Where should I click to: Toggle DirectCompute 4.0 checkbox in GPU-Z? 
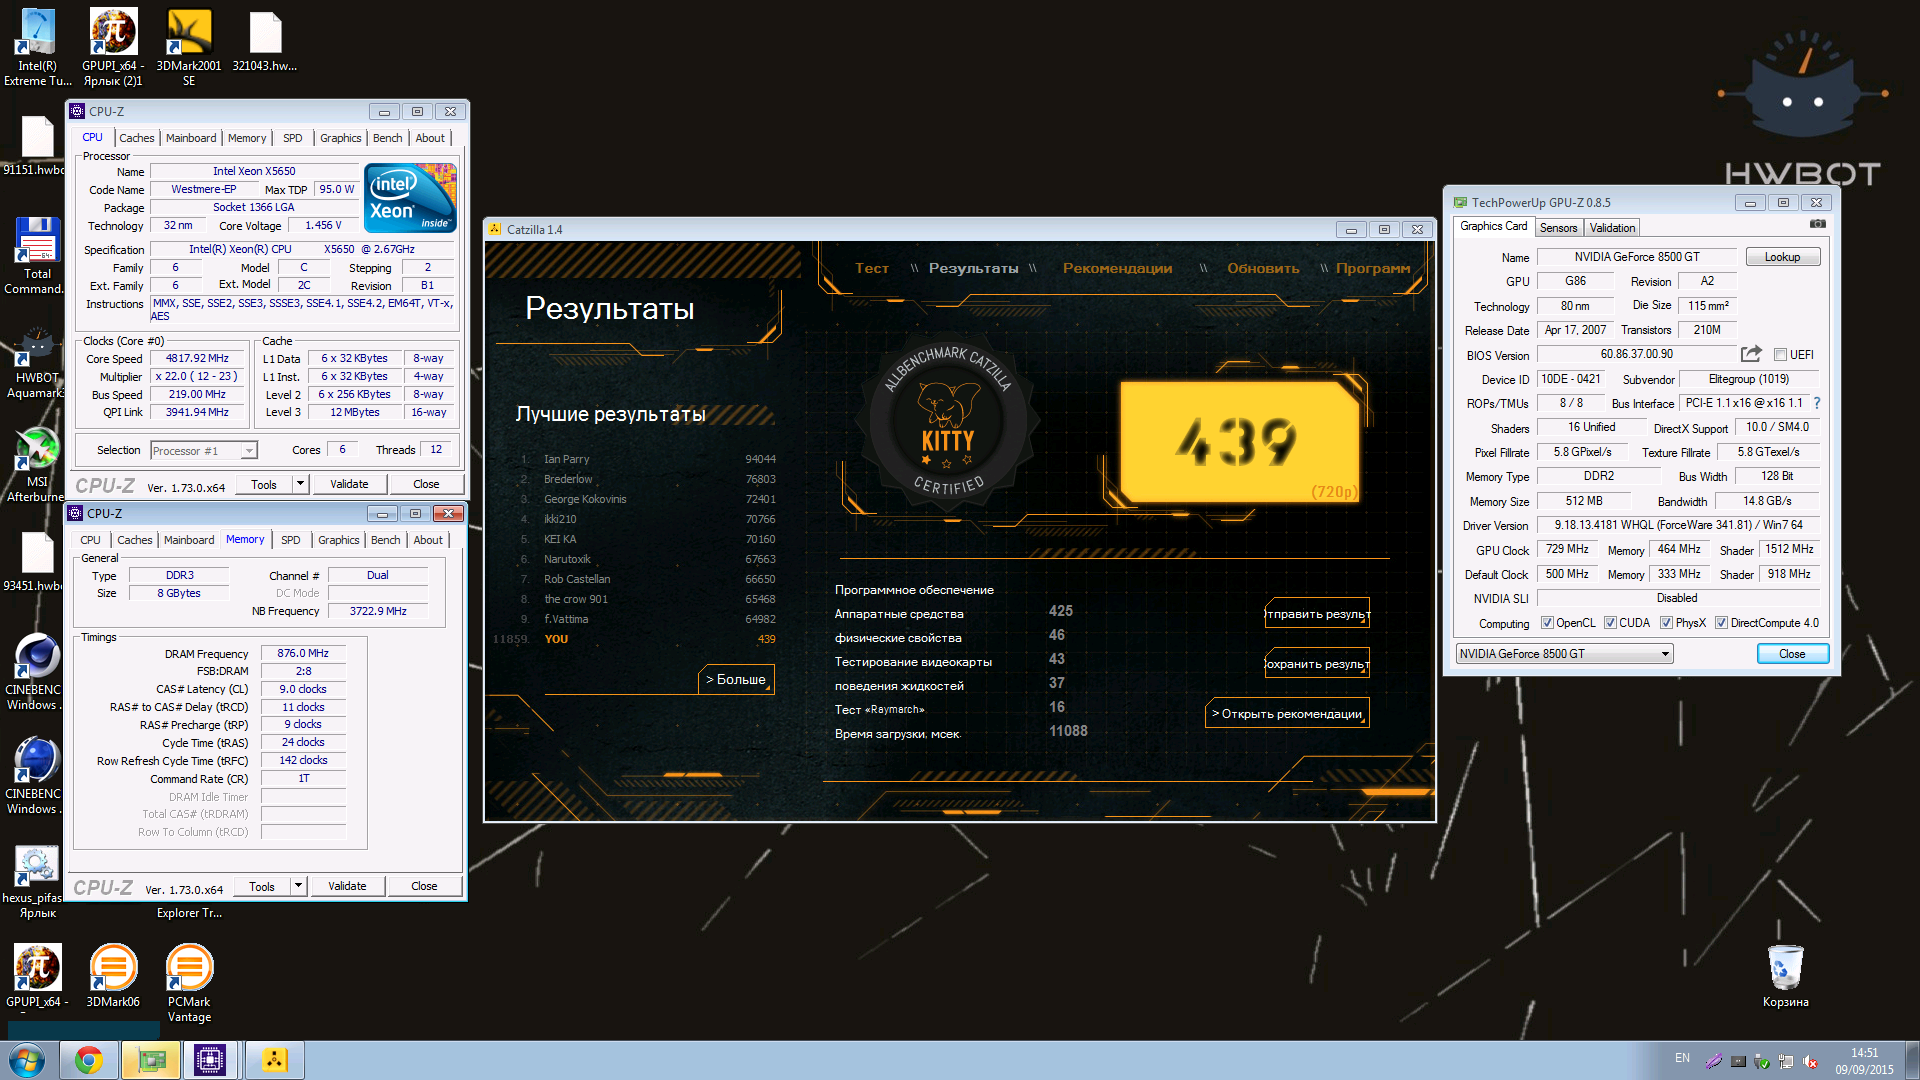point(1721,623)
